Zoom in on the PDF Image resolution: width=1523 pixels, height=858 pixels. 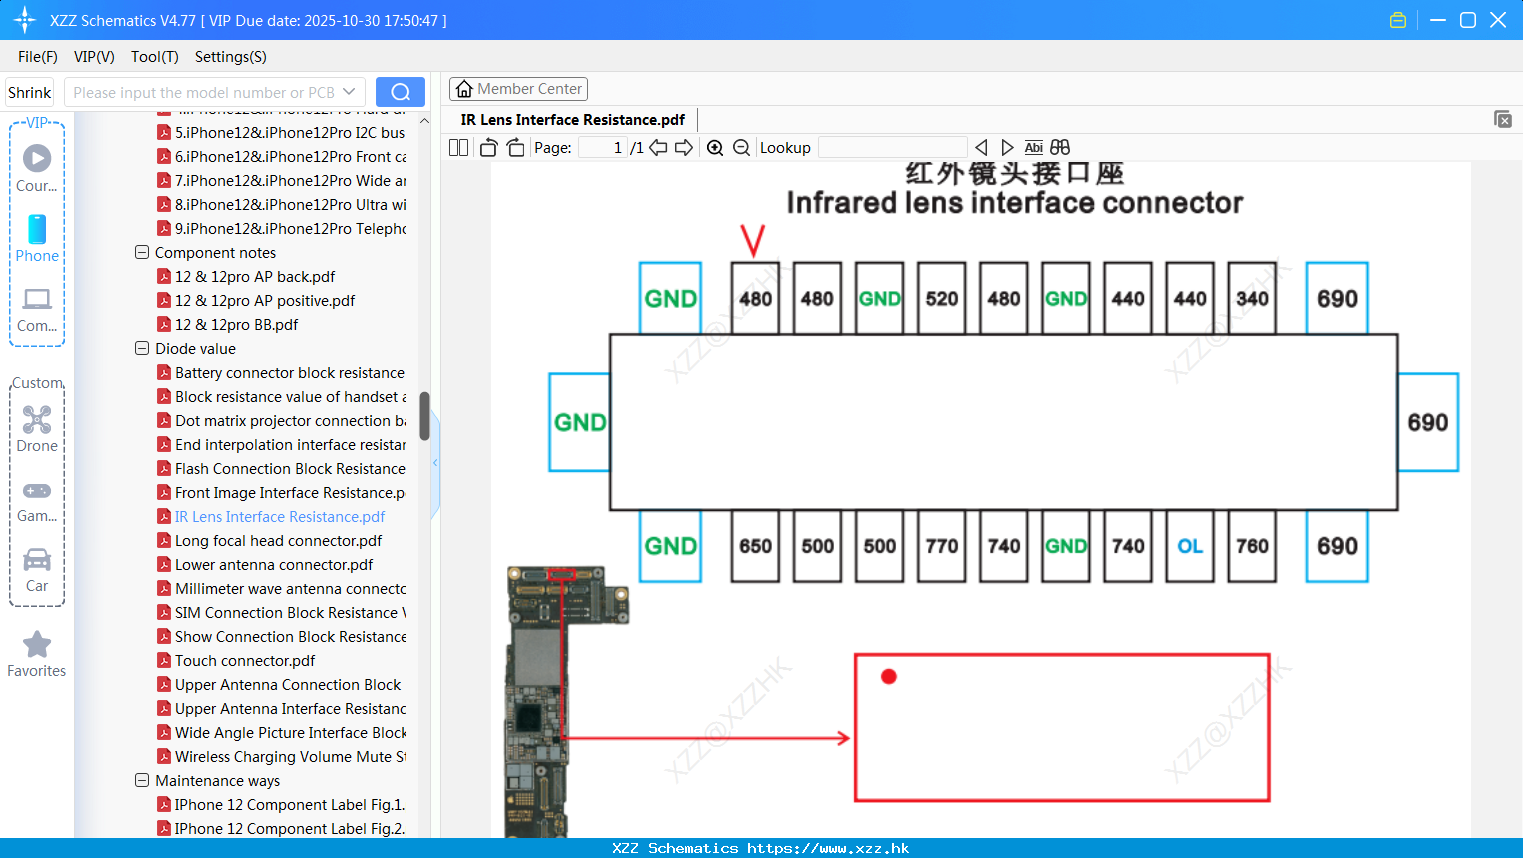tap(715, 148)
